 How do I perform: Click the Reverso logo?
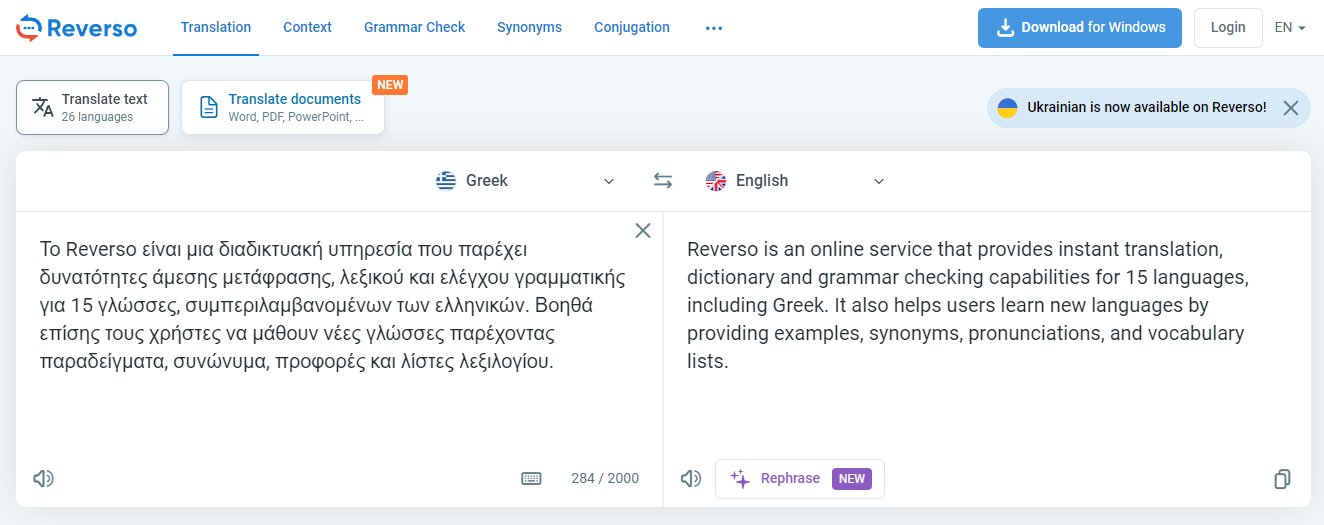pyautogui.click(x=76, y=28)
